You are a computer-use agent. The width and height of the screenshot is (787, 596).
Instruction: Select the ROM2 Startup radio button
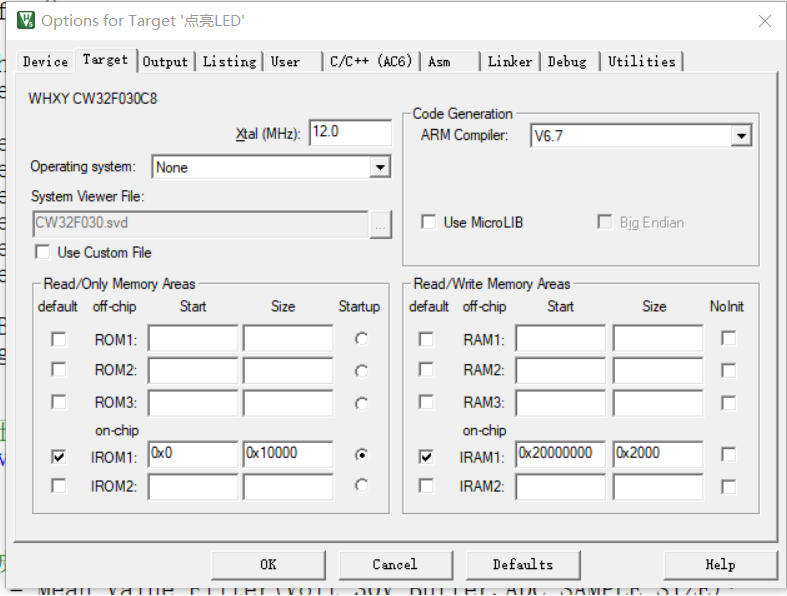click(x=361, y=371)
